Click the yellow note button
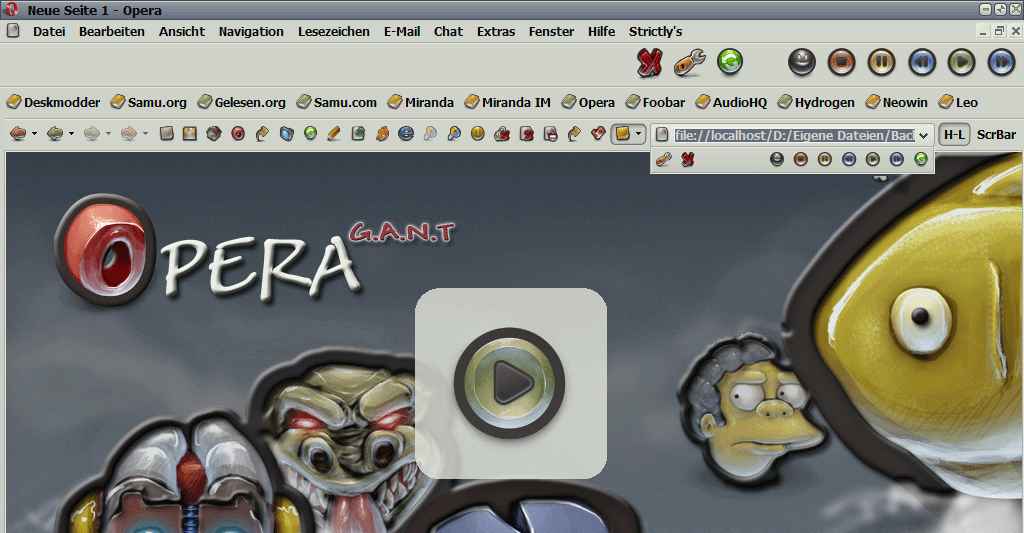The height and width of the screenshot is (533, 1024). (623, 134)
